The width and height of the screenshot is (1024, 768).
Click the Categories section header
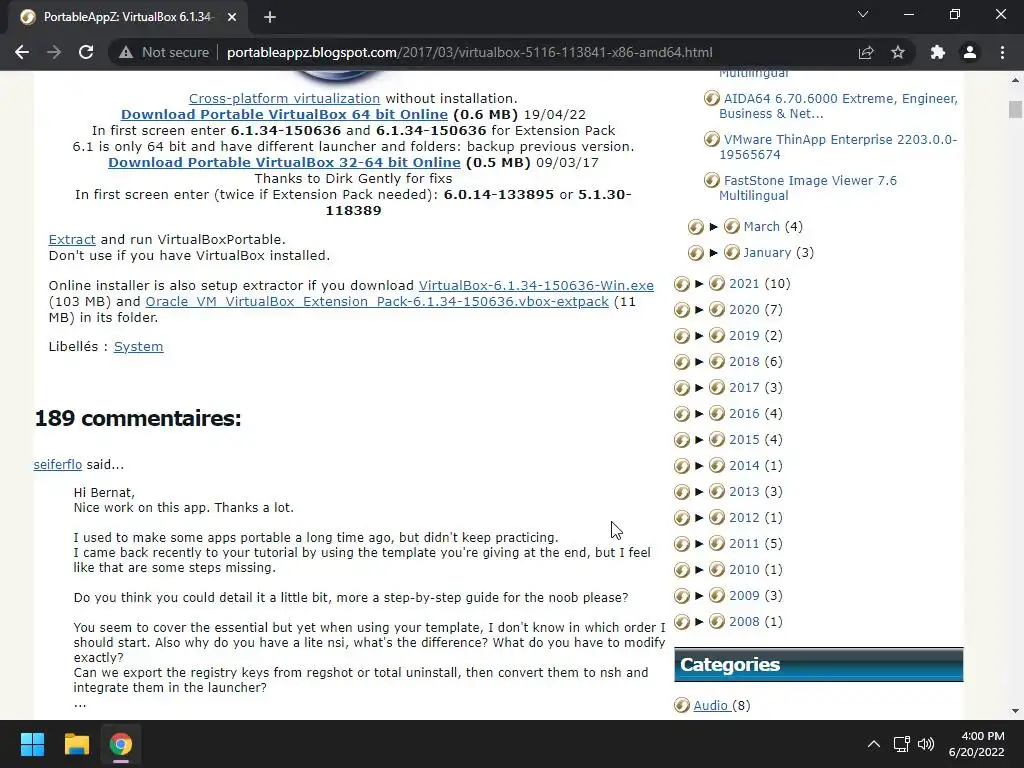tap(818, 665)
